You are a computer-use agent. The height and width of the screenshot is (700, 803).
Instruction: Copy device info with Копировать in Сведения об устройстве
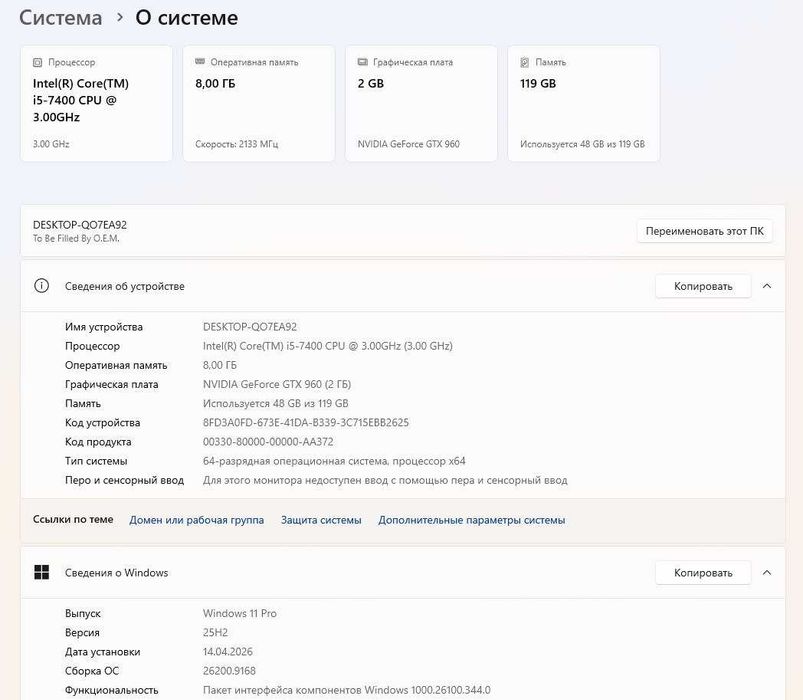point(703,286)
